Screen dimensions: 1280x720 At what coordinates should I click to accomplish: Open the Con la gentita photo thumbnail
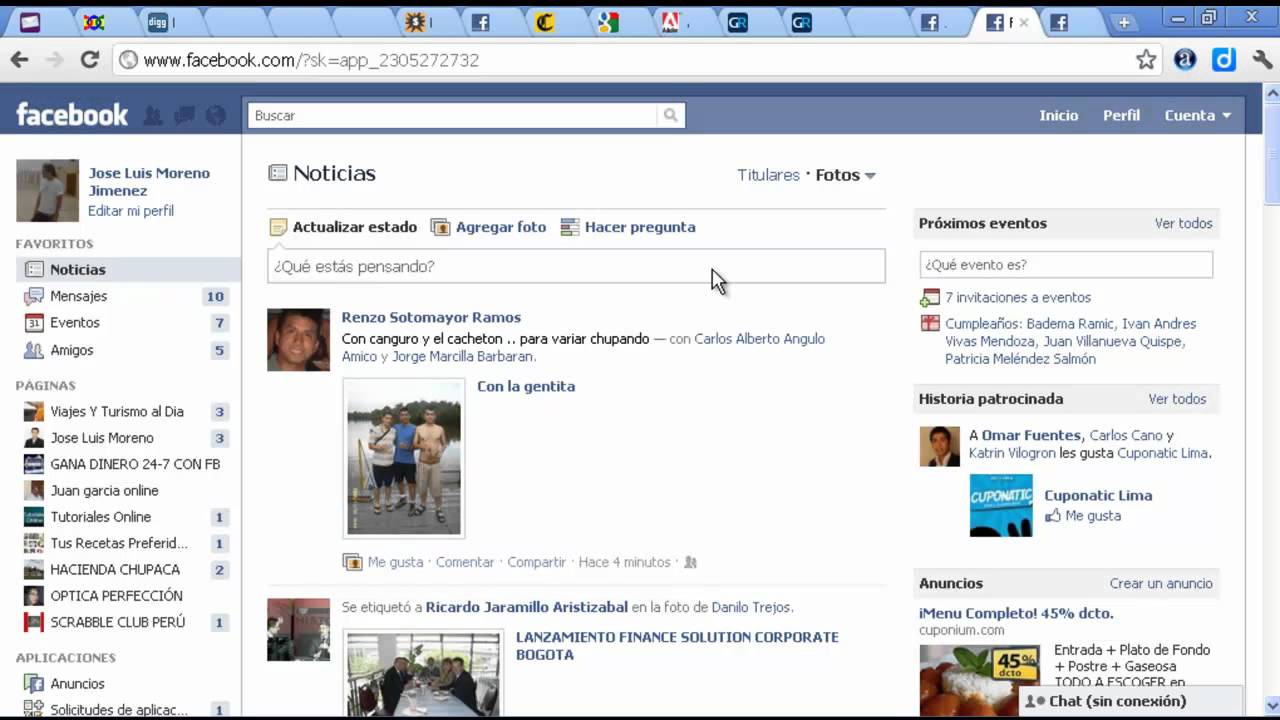point(404,458)
